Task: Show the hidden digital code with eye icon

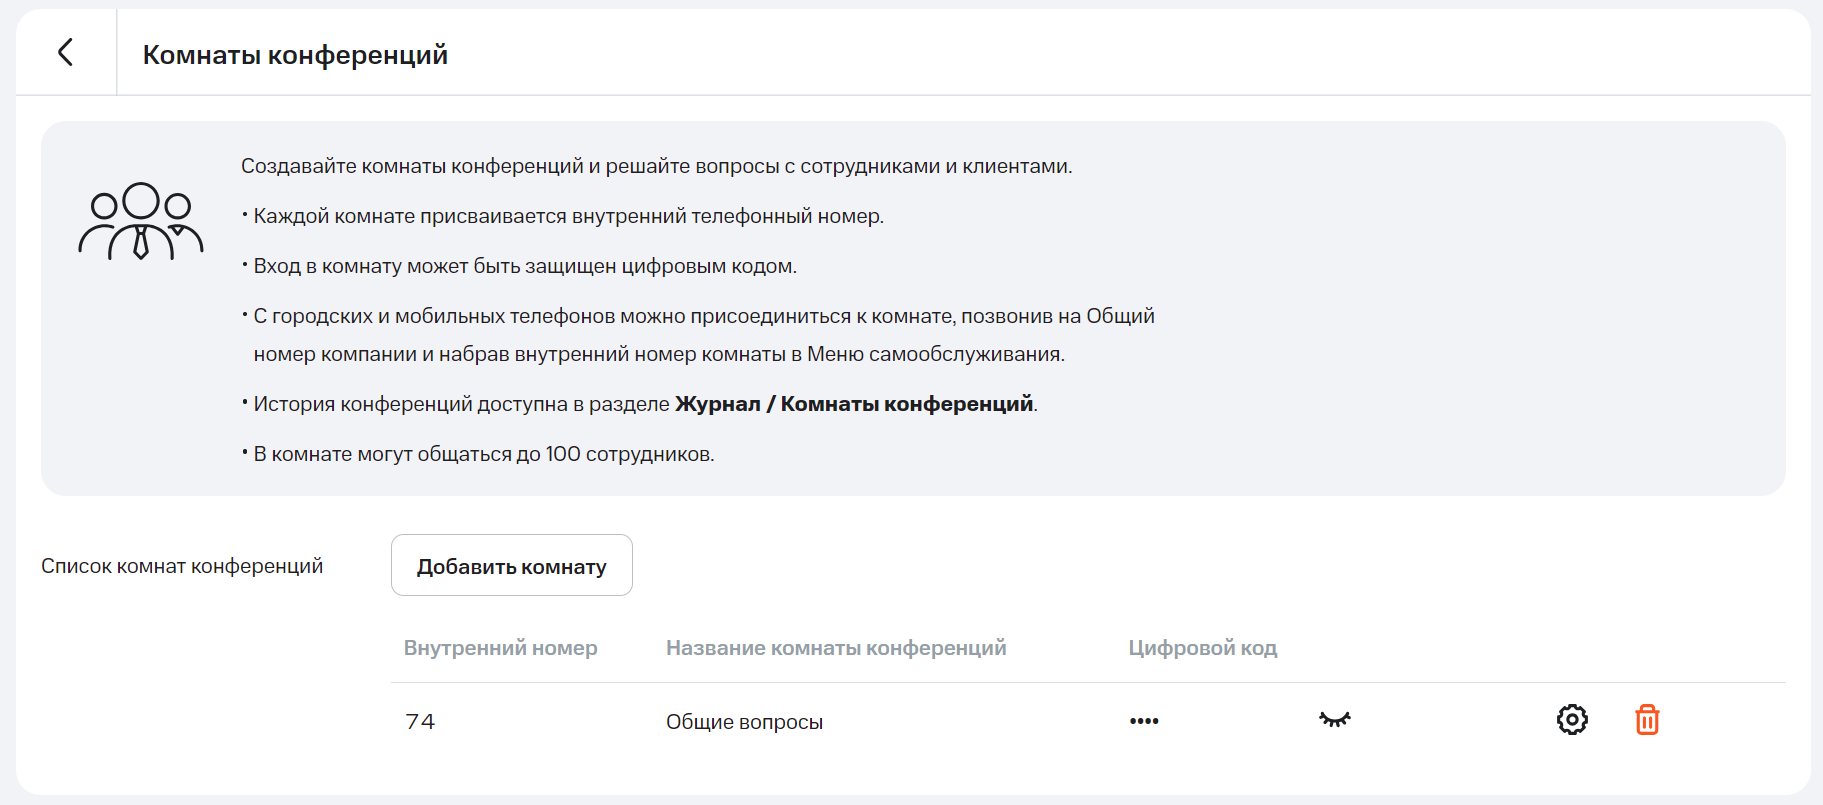Action: pyautogui.click(x=1334, y=720)
